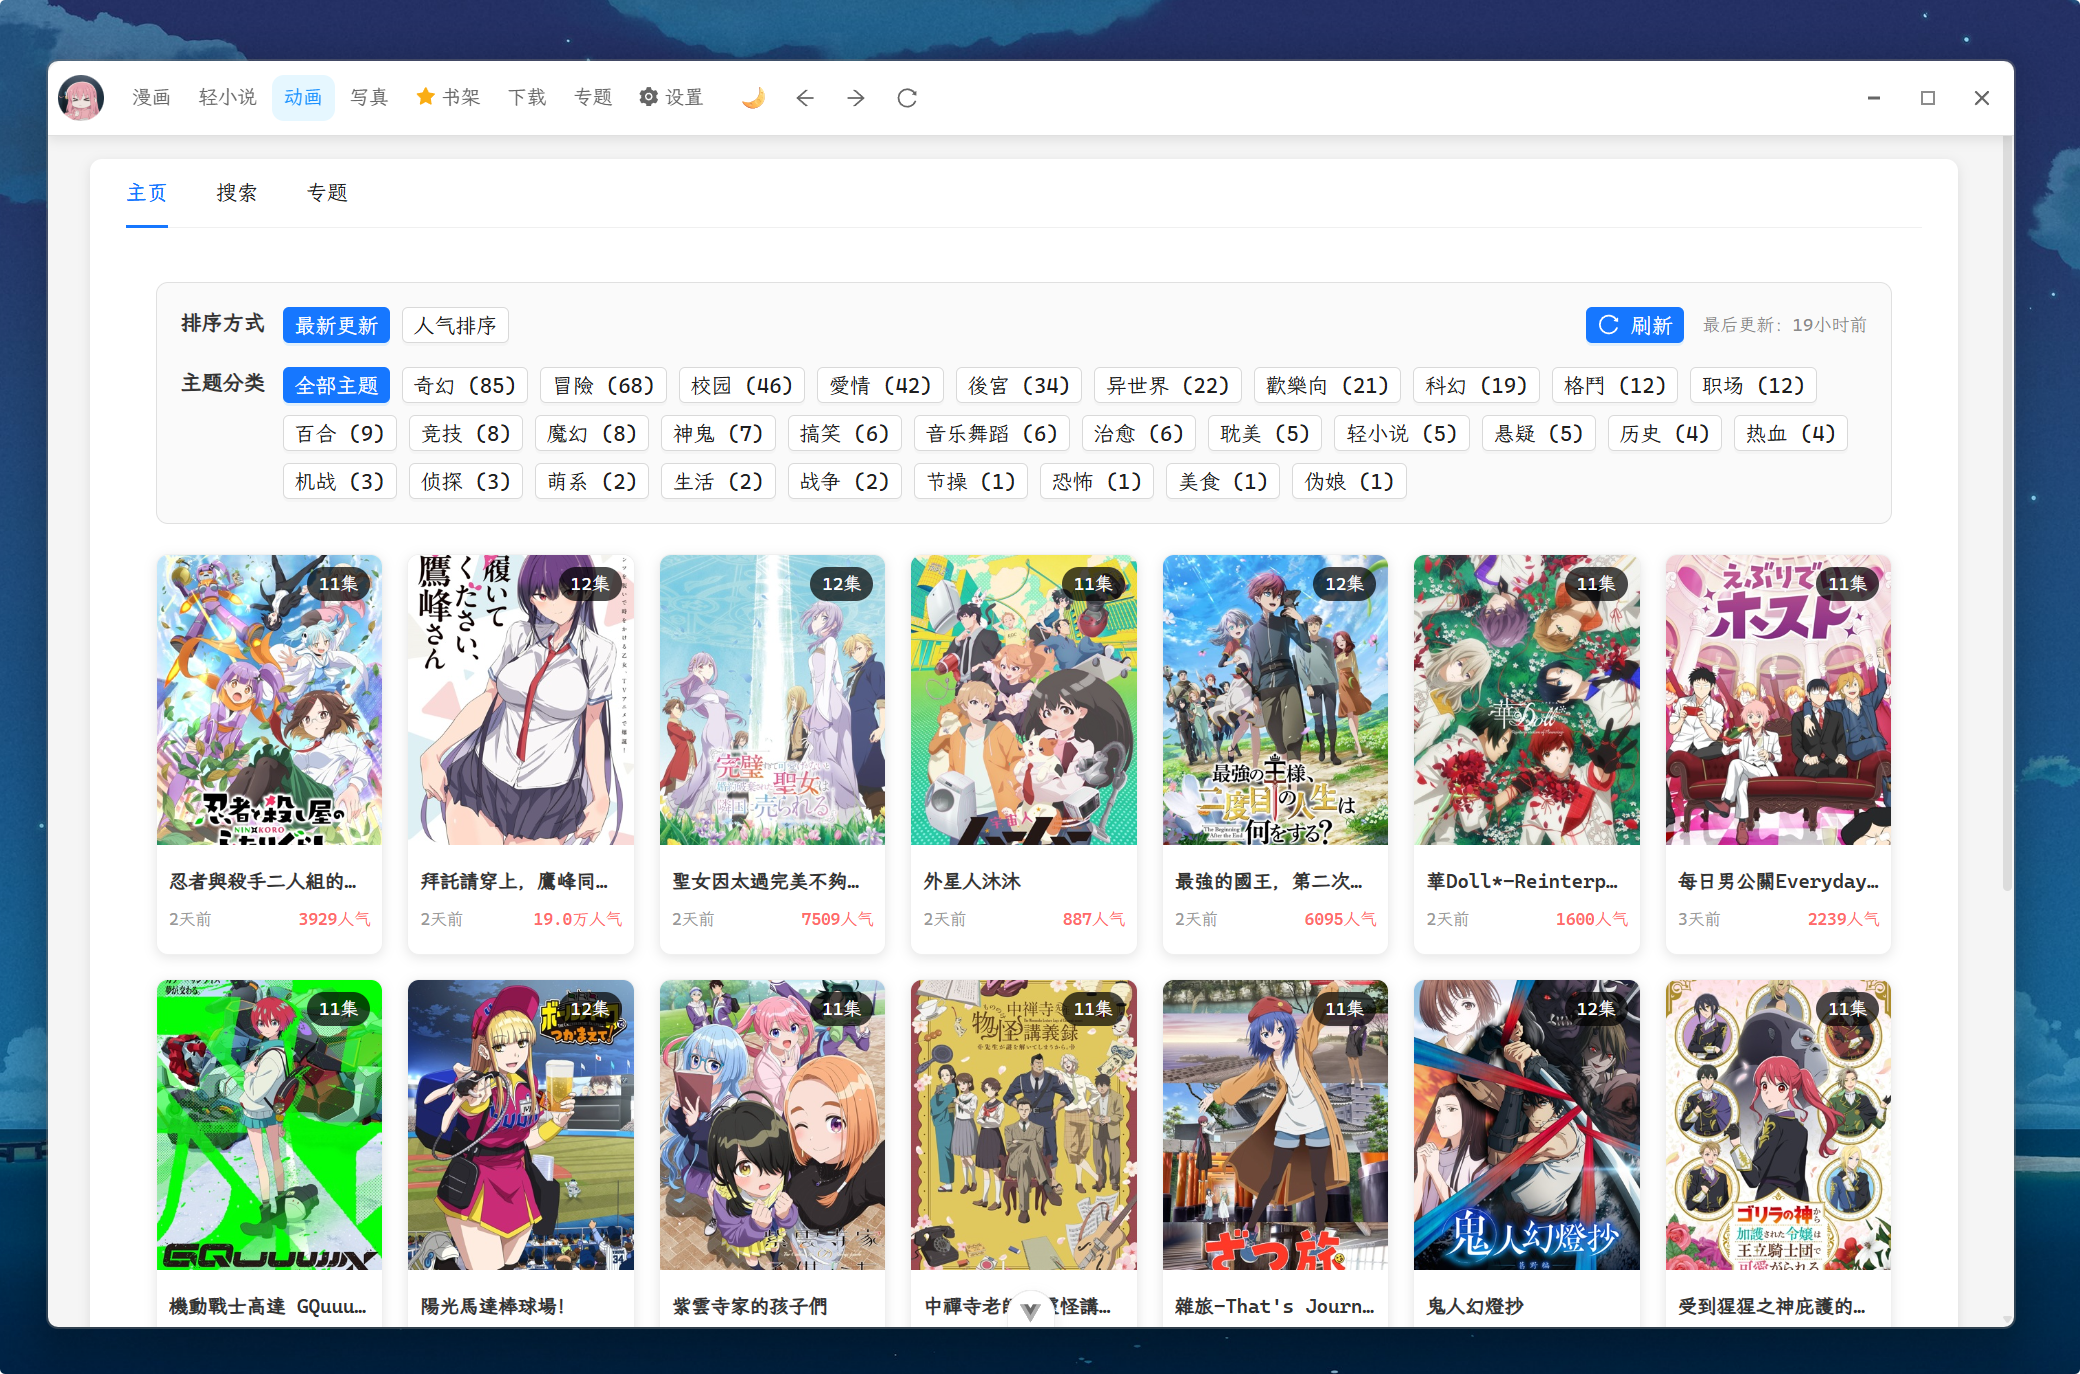Open 设置 with gear icon
The width and height of the screenshot is (2080, 1374).
tap(672, 97)
